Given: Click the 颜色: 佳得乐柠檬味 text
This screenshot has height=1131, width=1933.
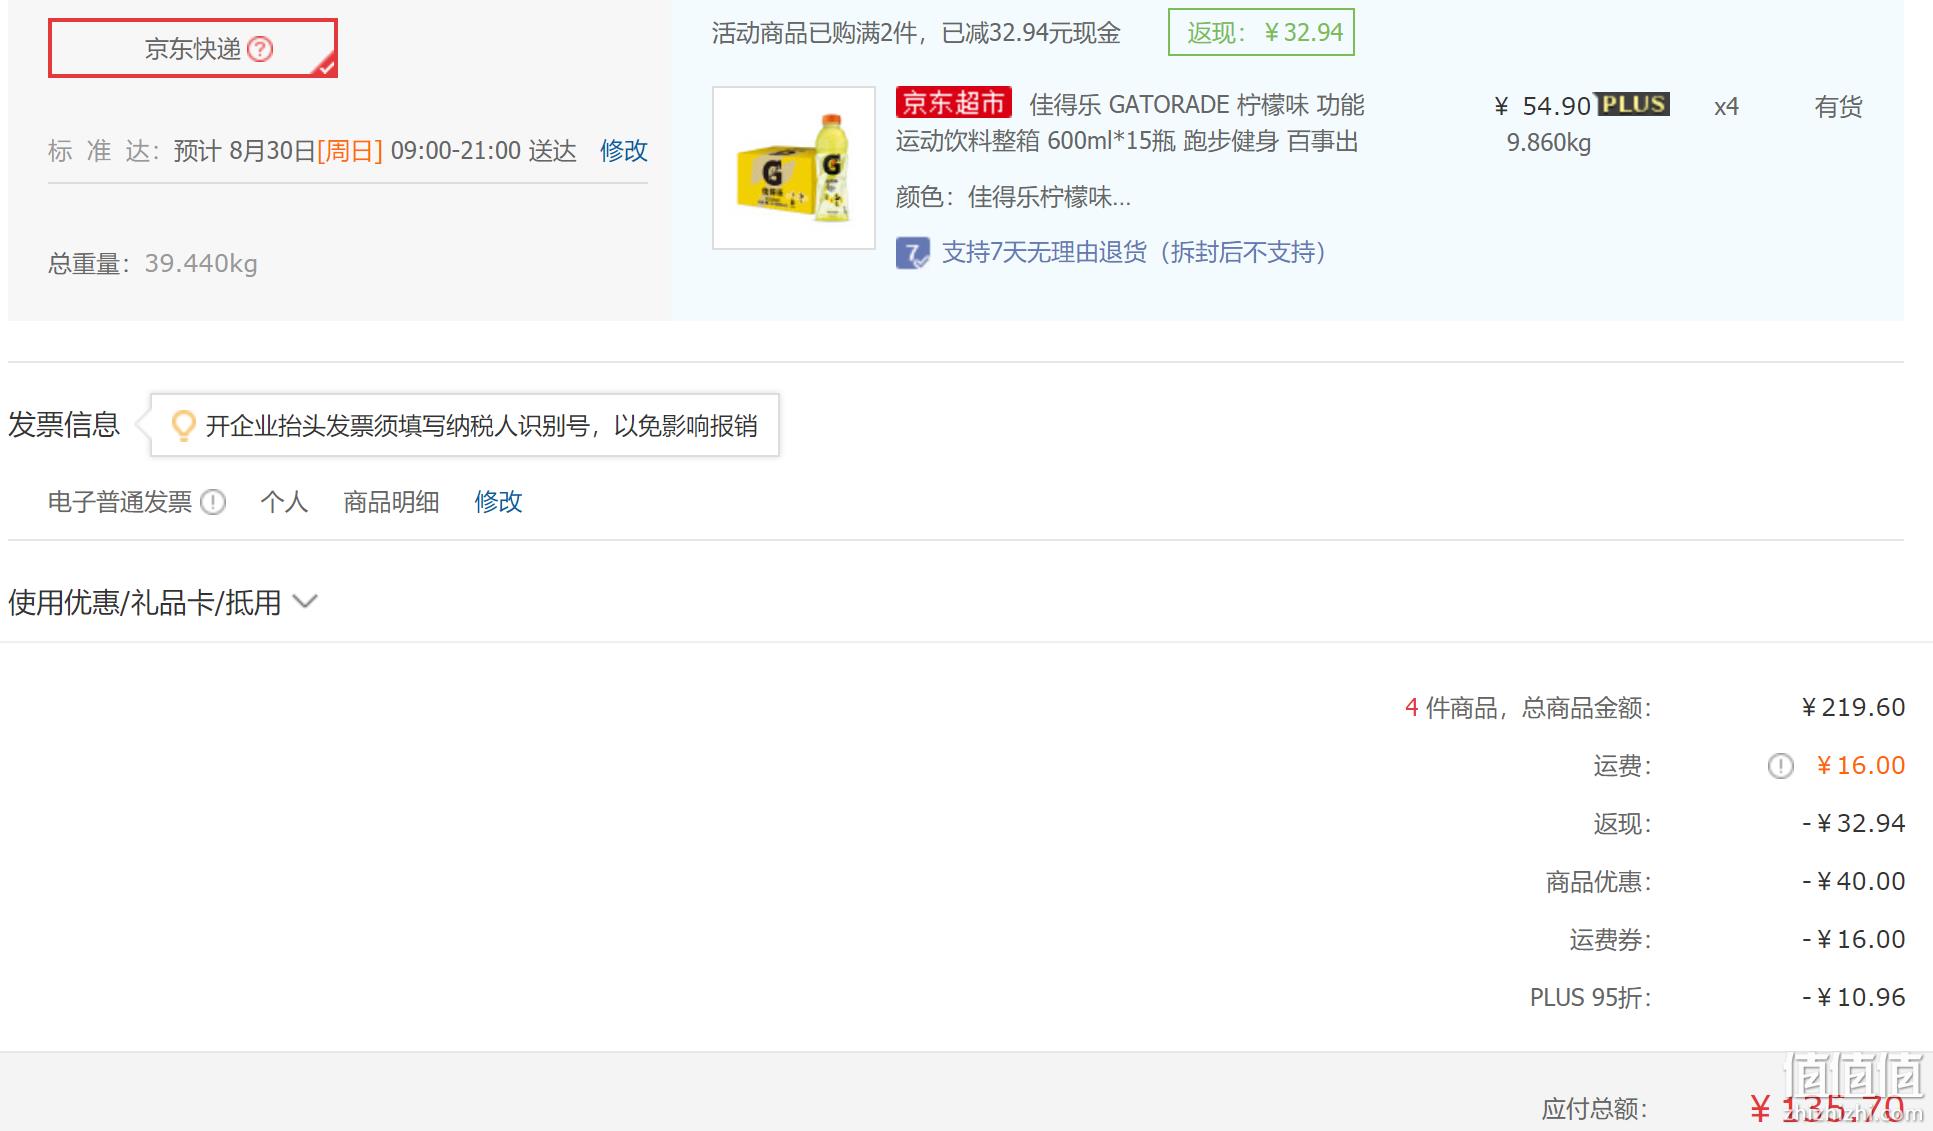Looking at the screenshot, I should tap(1013, 197).
